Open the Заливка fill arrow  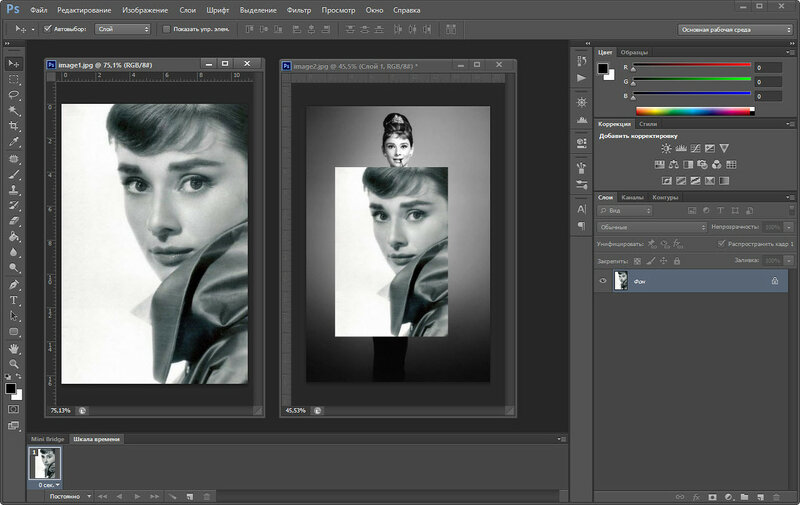tap(789, 261)
